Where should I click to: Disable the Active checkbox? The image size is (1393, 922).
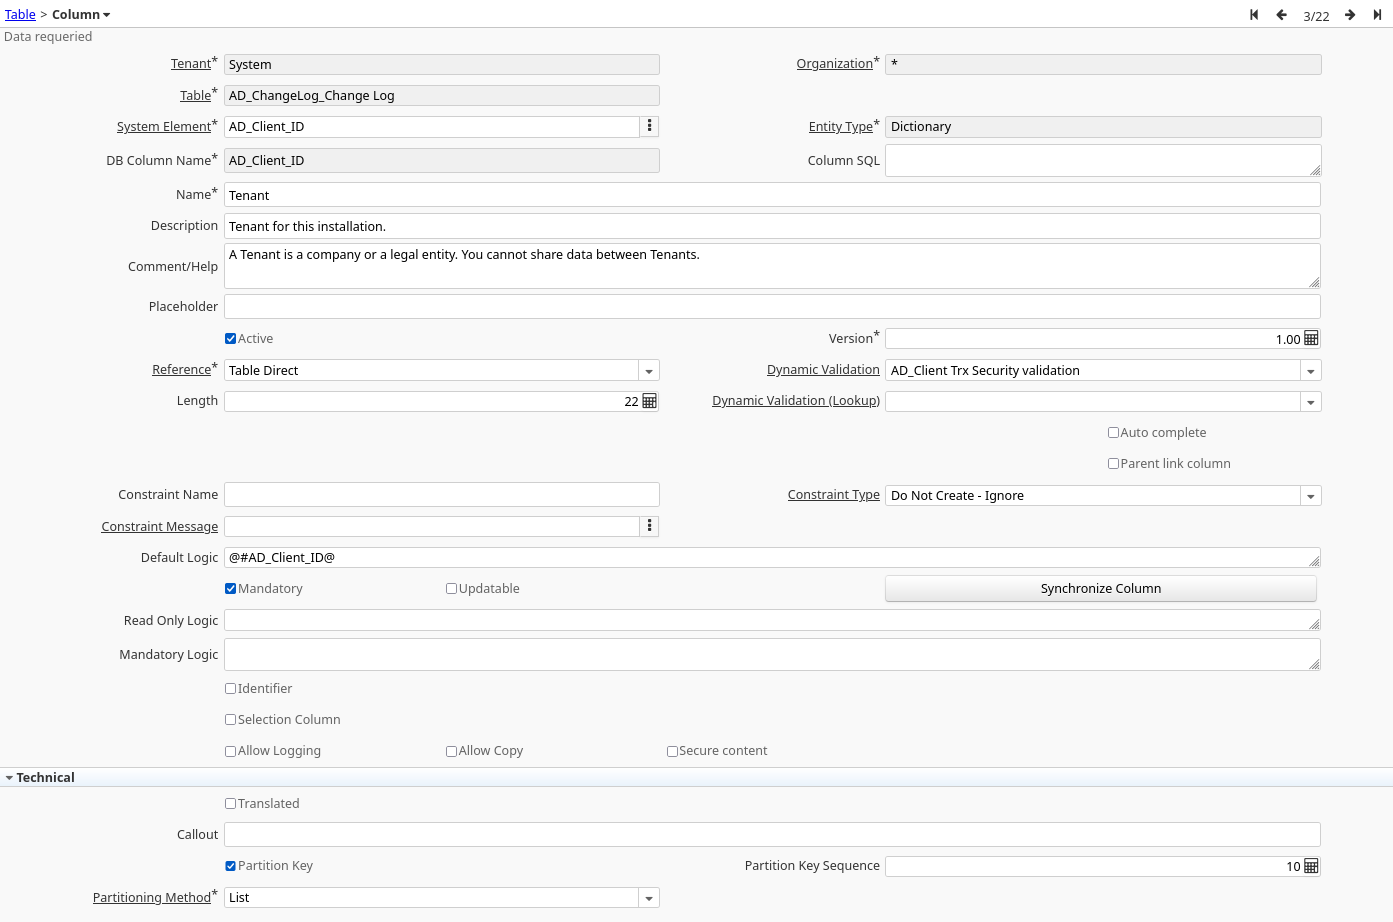pyautogui.click(x=230, y=338)
